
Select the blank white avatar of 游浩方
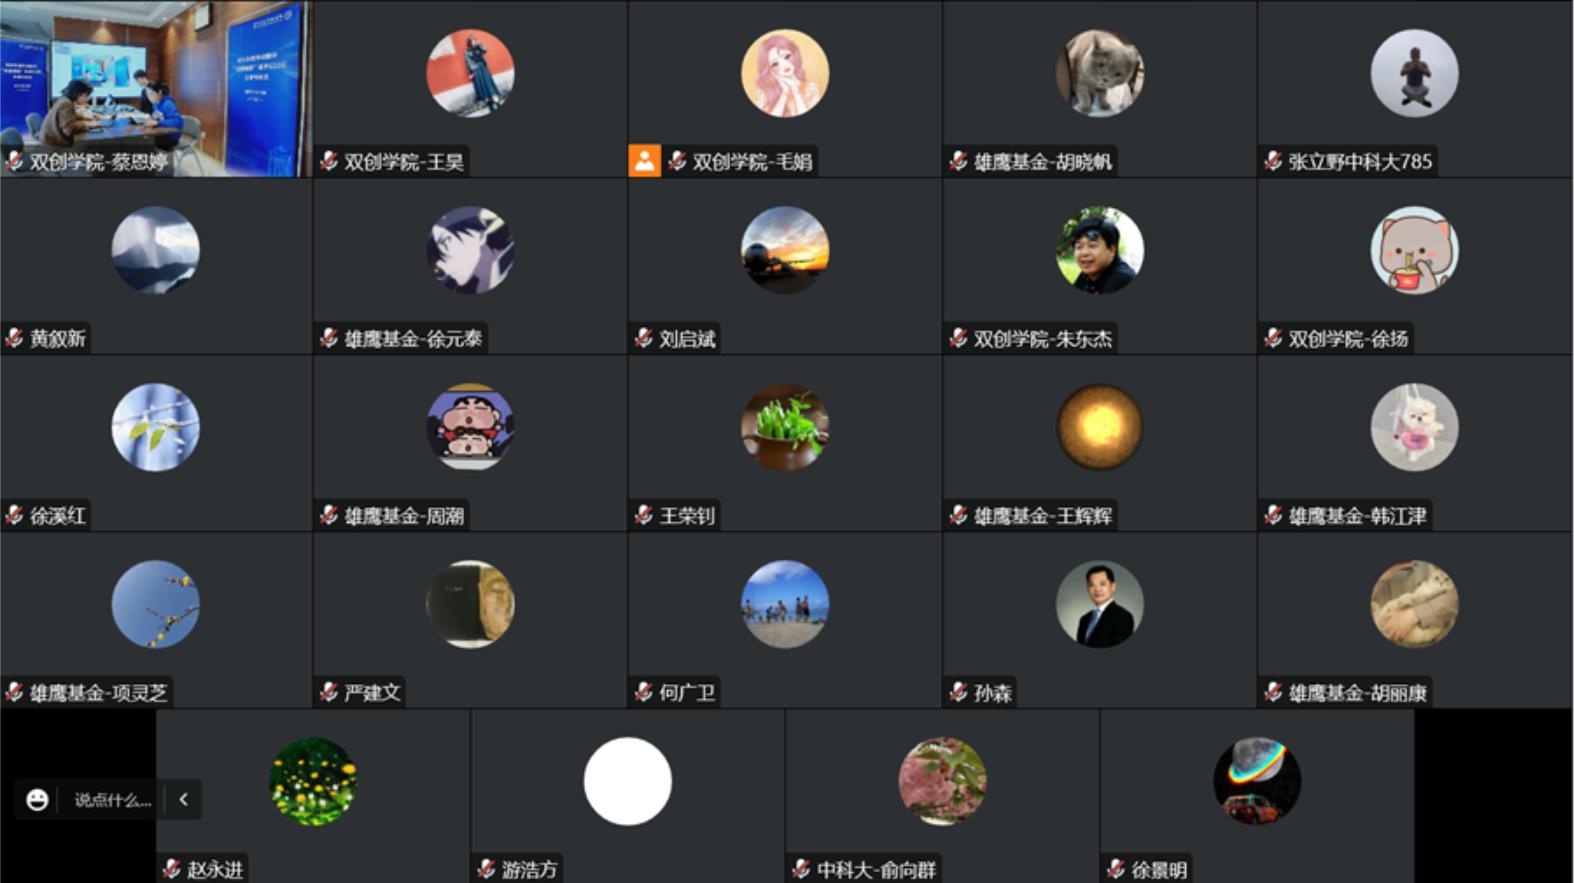(628, 781)
